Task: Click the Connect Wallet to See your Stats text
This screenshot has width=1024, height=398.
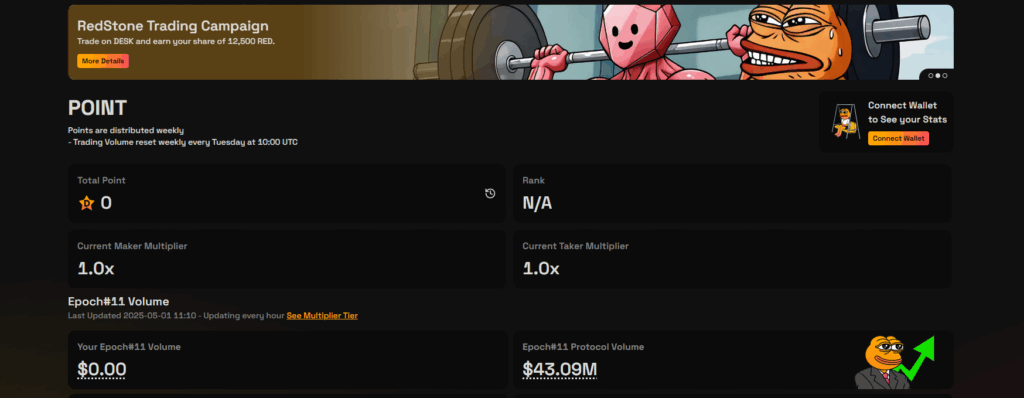Action: (x=907, y=112)
